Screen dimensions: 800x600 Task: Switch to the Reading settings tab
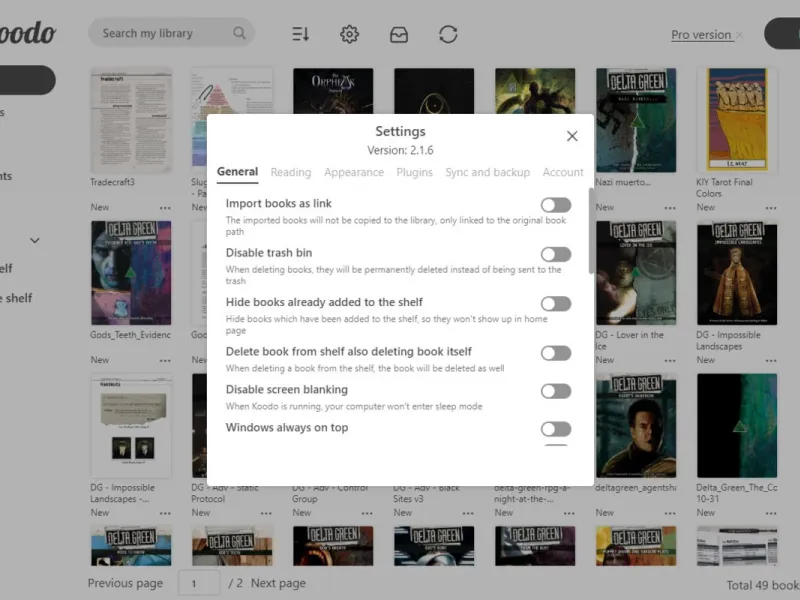(291, 172)
